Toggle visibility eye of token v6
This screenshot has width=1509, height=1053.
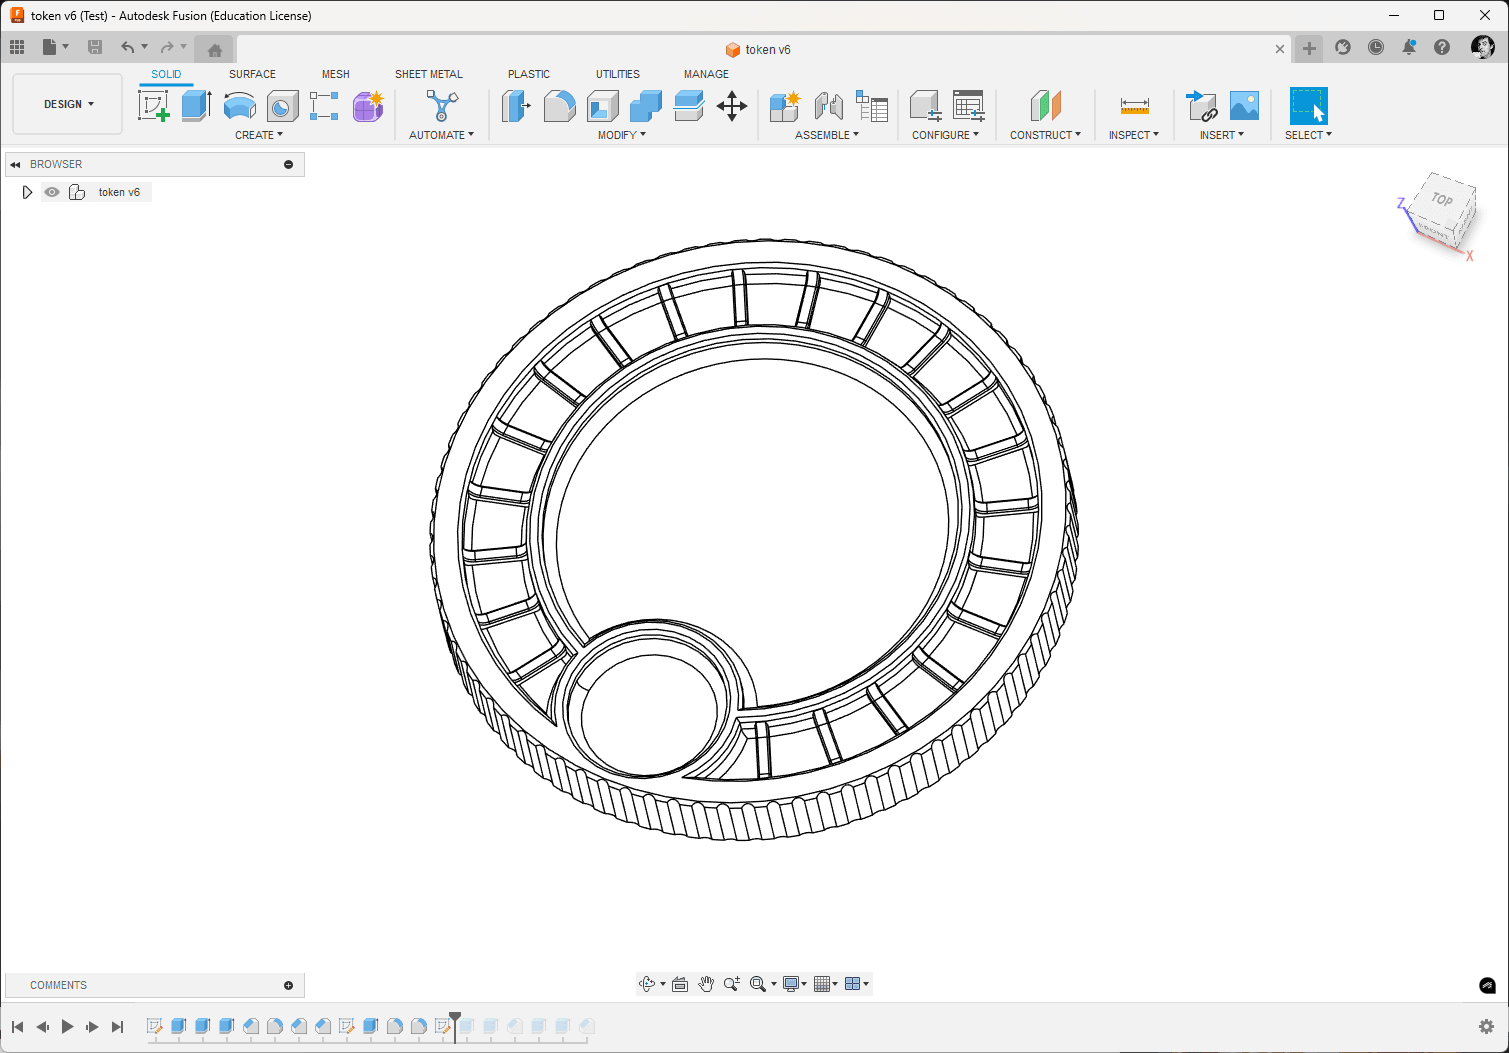click(x=52, y=192)
